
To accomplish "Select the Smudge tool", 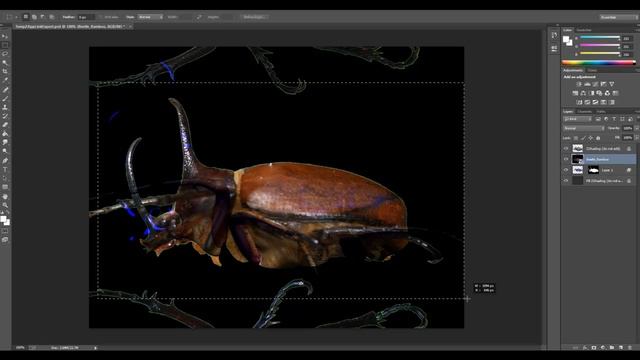I will pos(5,142).
